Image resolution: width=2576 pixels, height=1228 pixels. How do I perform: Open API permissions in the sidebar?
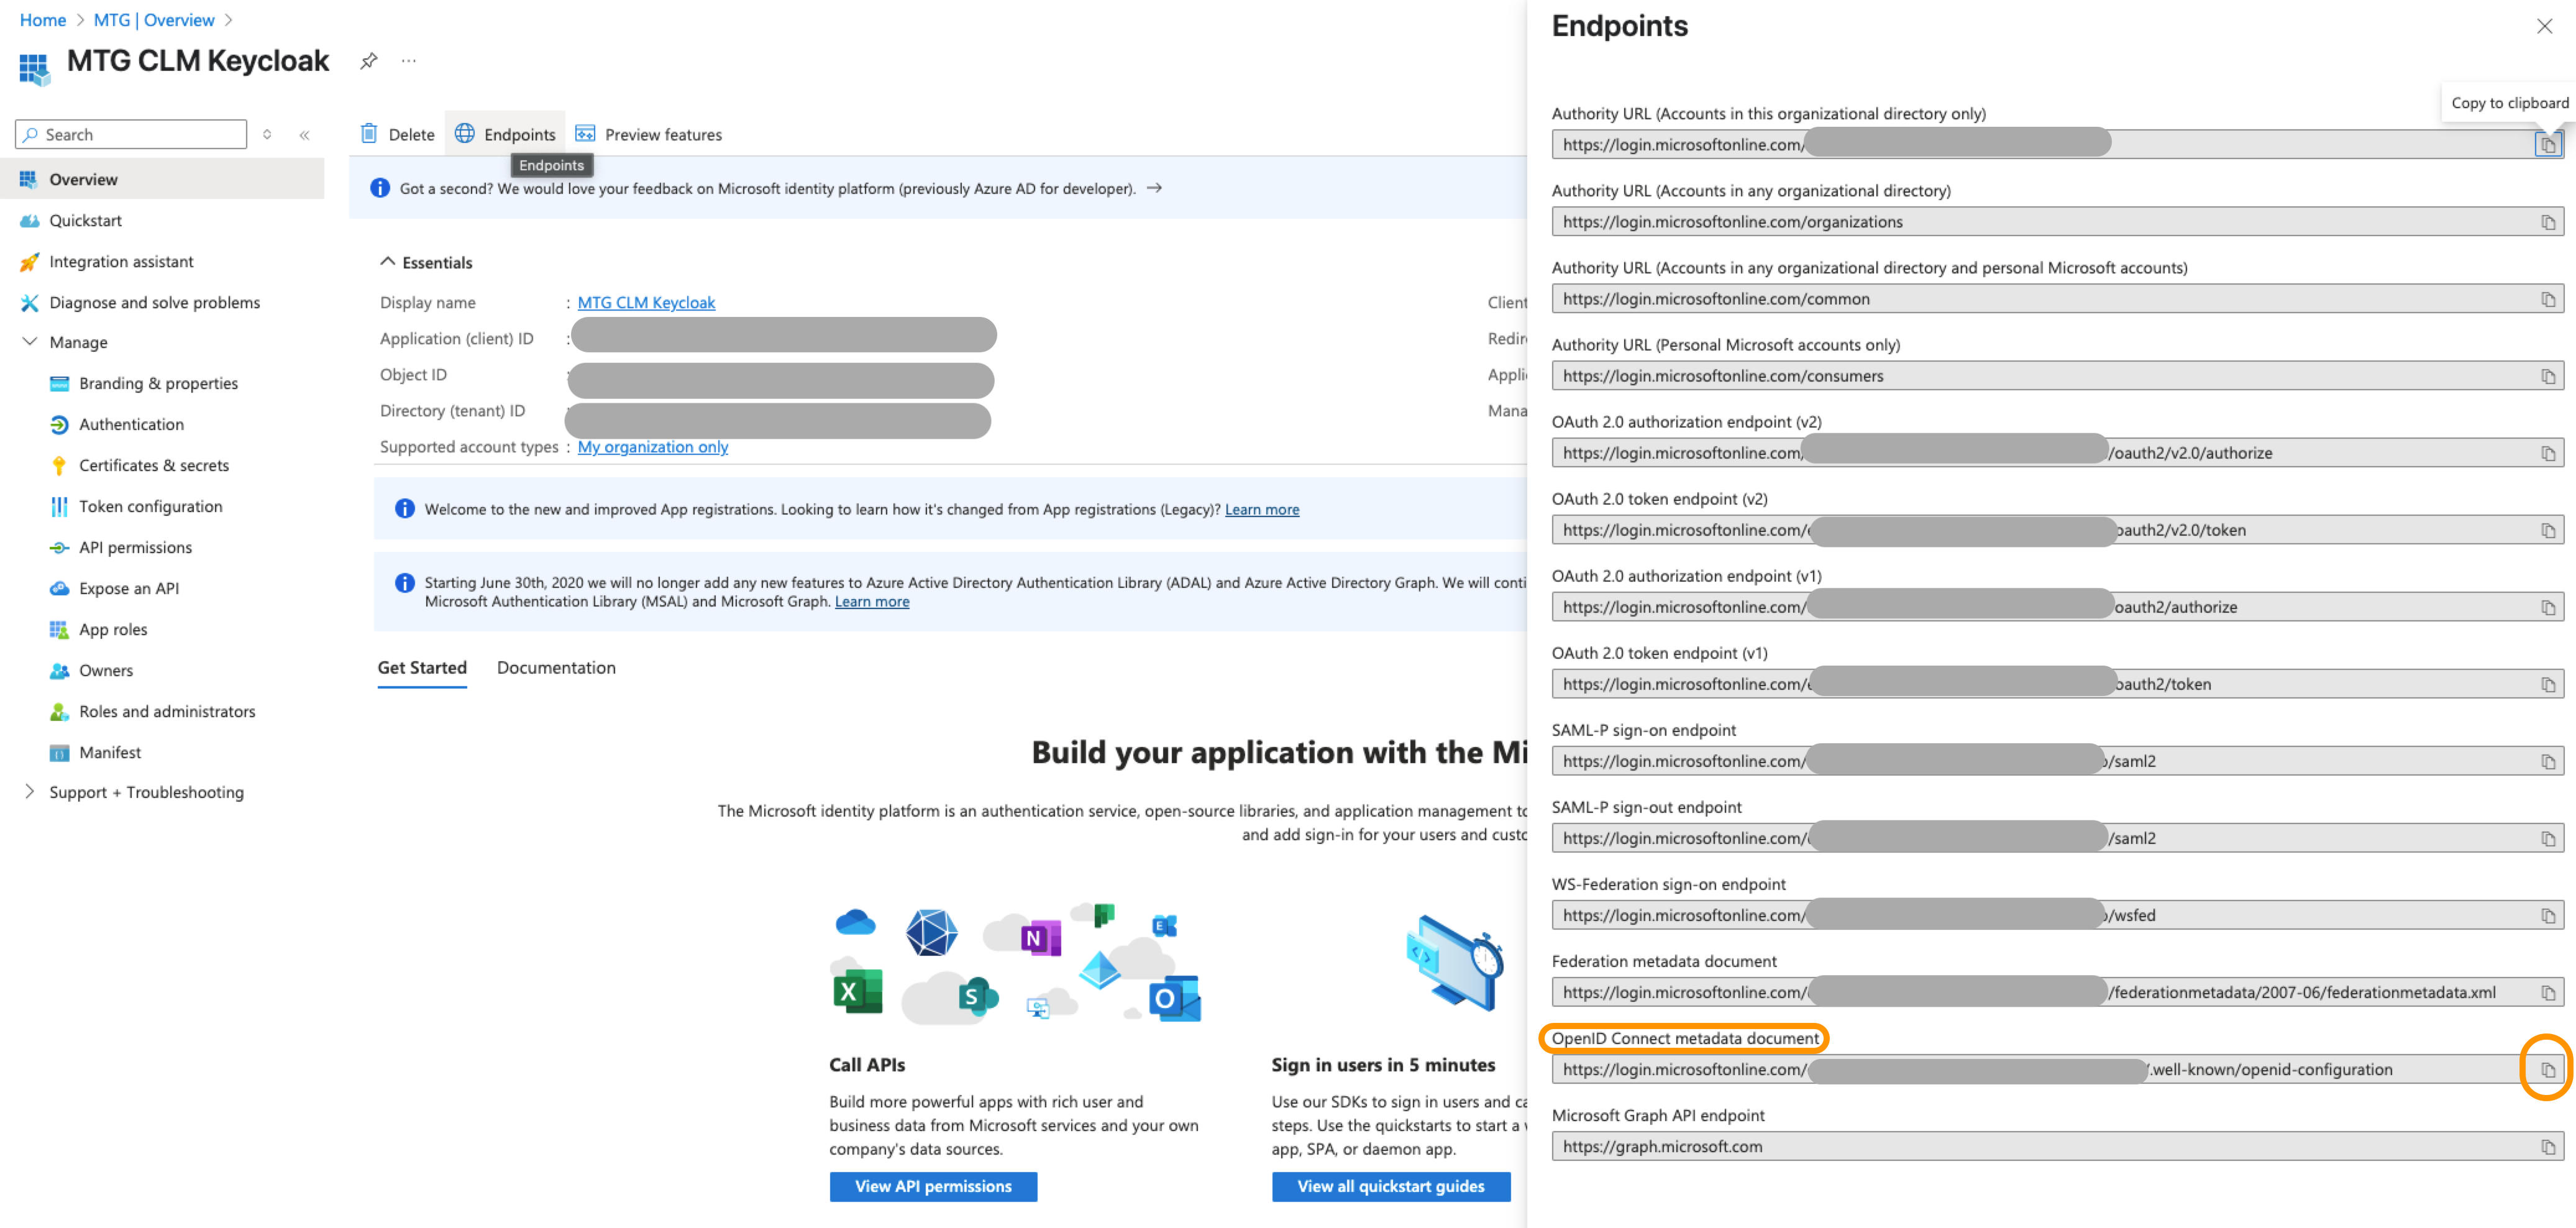135,547
